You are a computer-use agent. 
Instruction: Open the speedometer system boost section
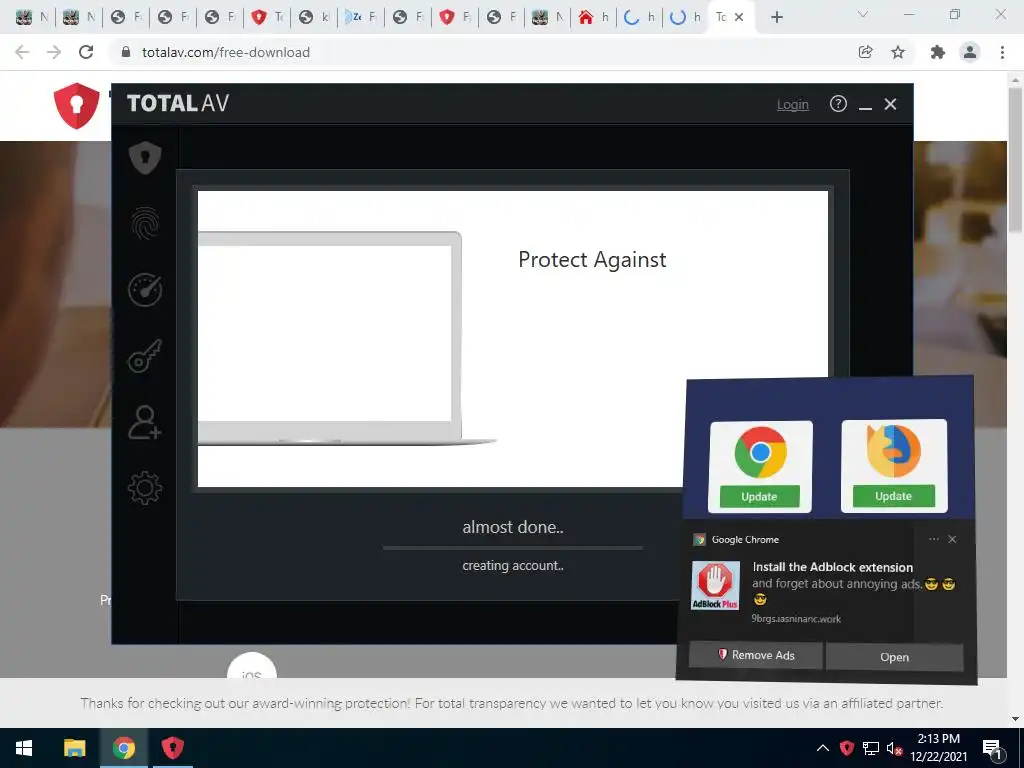(x=145, y=290)
